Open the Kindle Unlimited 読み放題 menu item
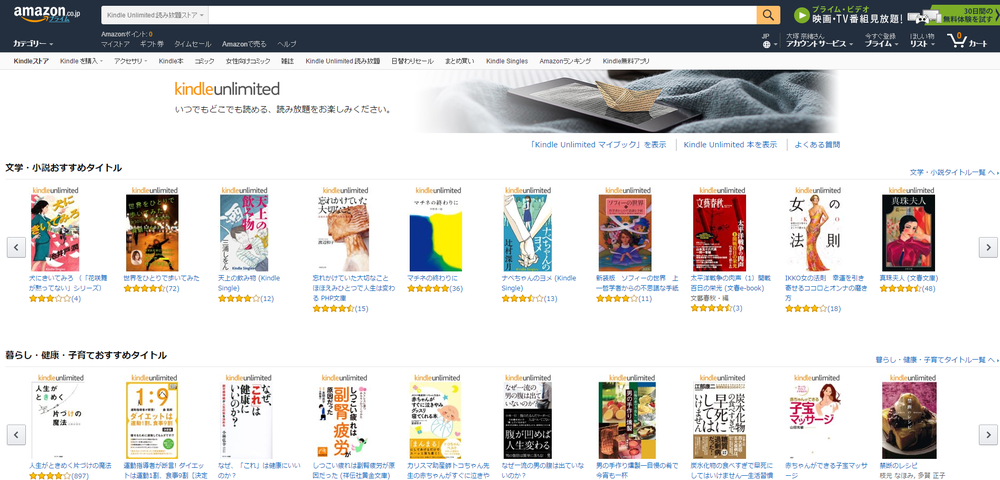This screenshot has width=1000, height=480. (342, 61)
